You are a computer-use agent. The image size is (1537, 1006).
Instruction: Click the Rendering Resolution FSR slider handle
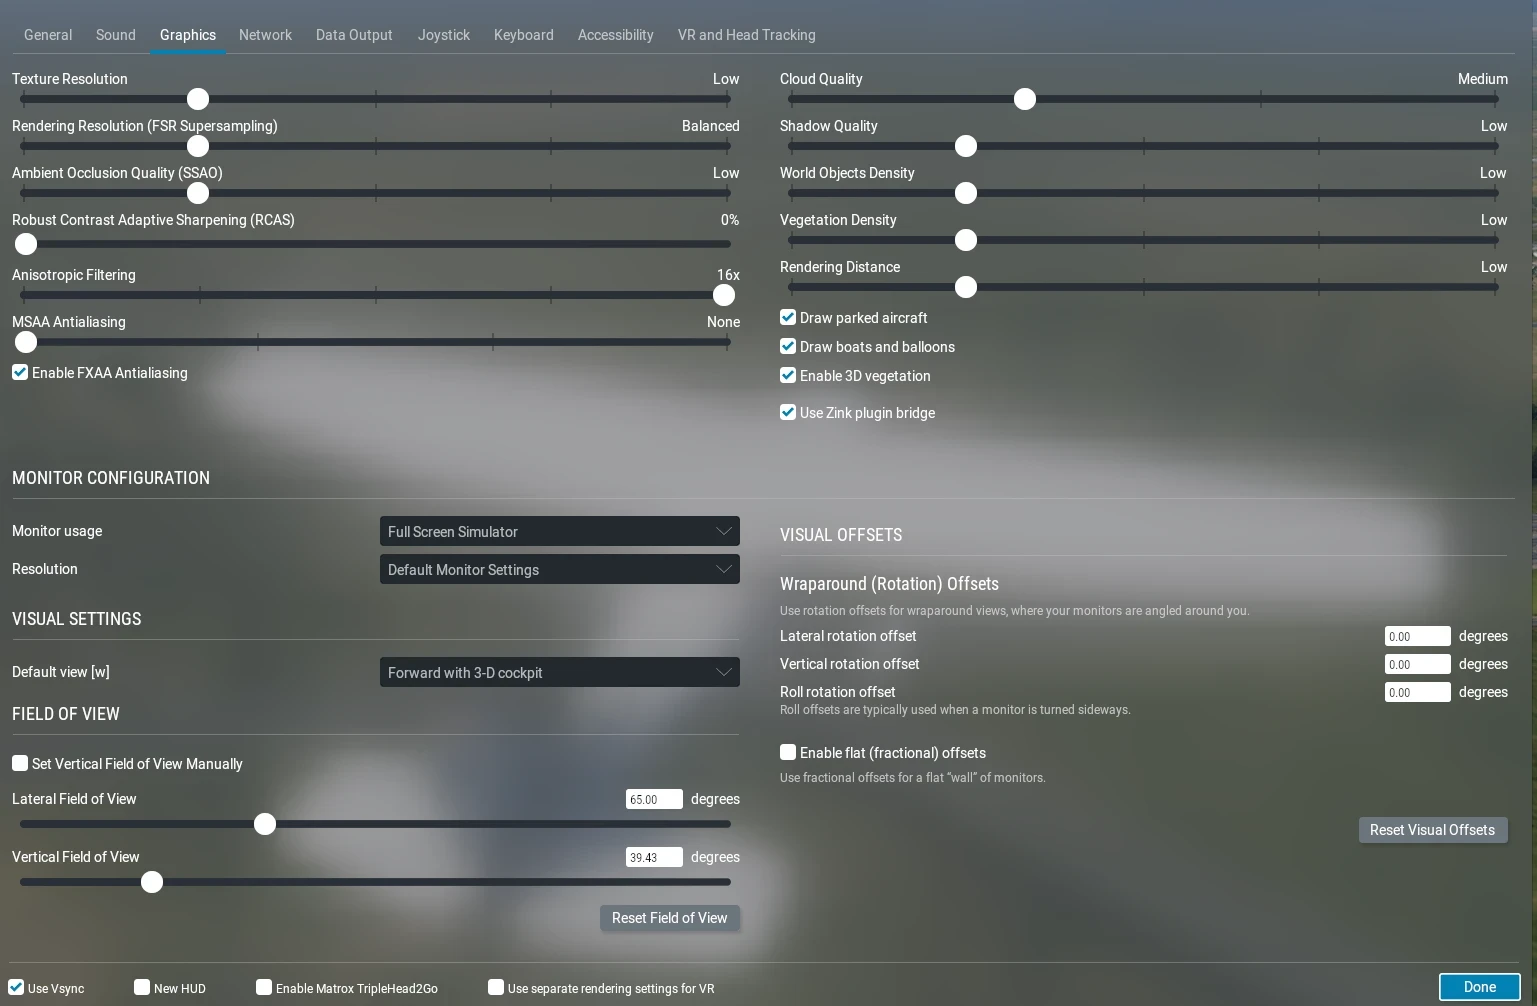click(198, 146)
